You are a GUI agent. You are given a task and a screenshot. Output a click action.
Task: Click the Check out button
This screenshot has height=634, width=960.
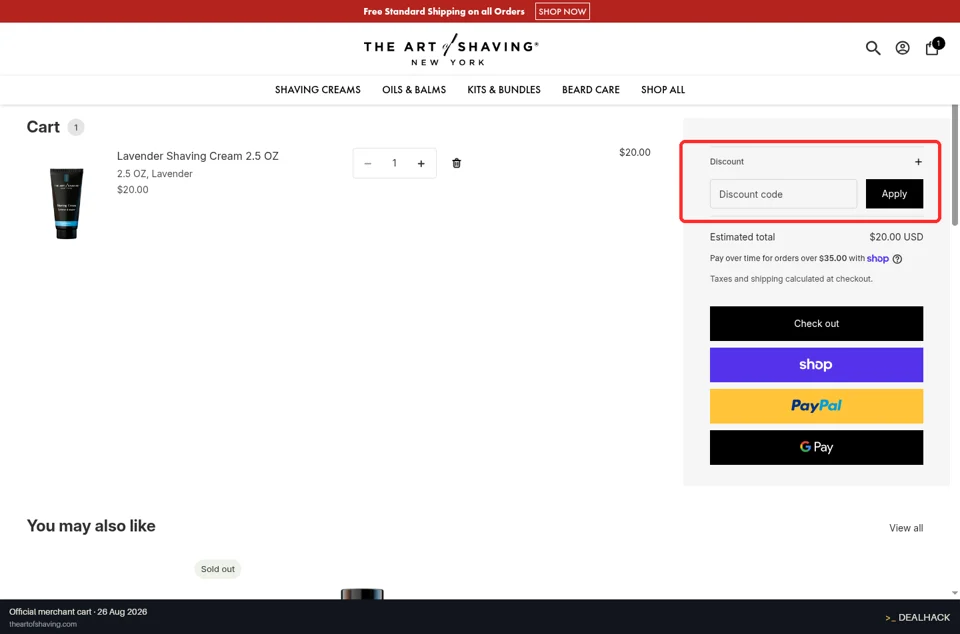pyautogui.click(x=817, y=324)
